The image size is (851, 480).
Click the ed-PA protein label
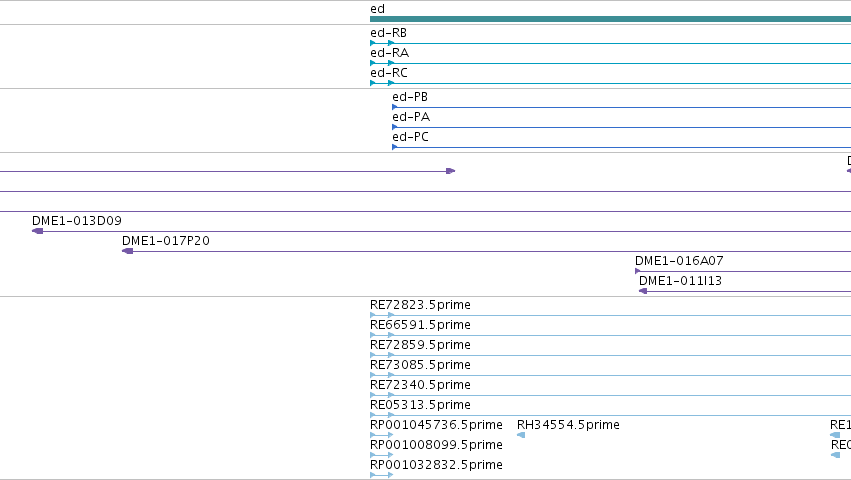point(411,117)
